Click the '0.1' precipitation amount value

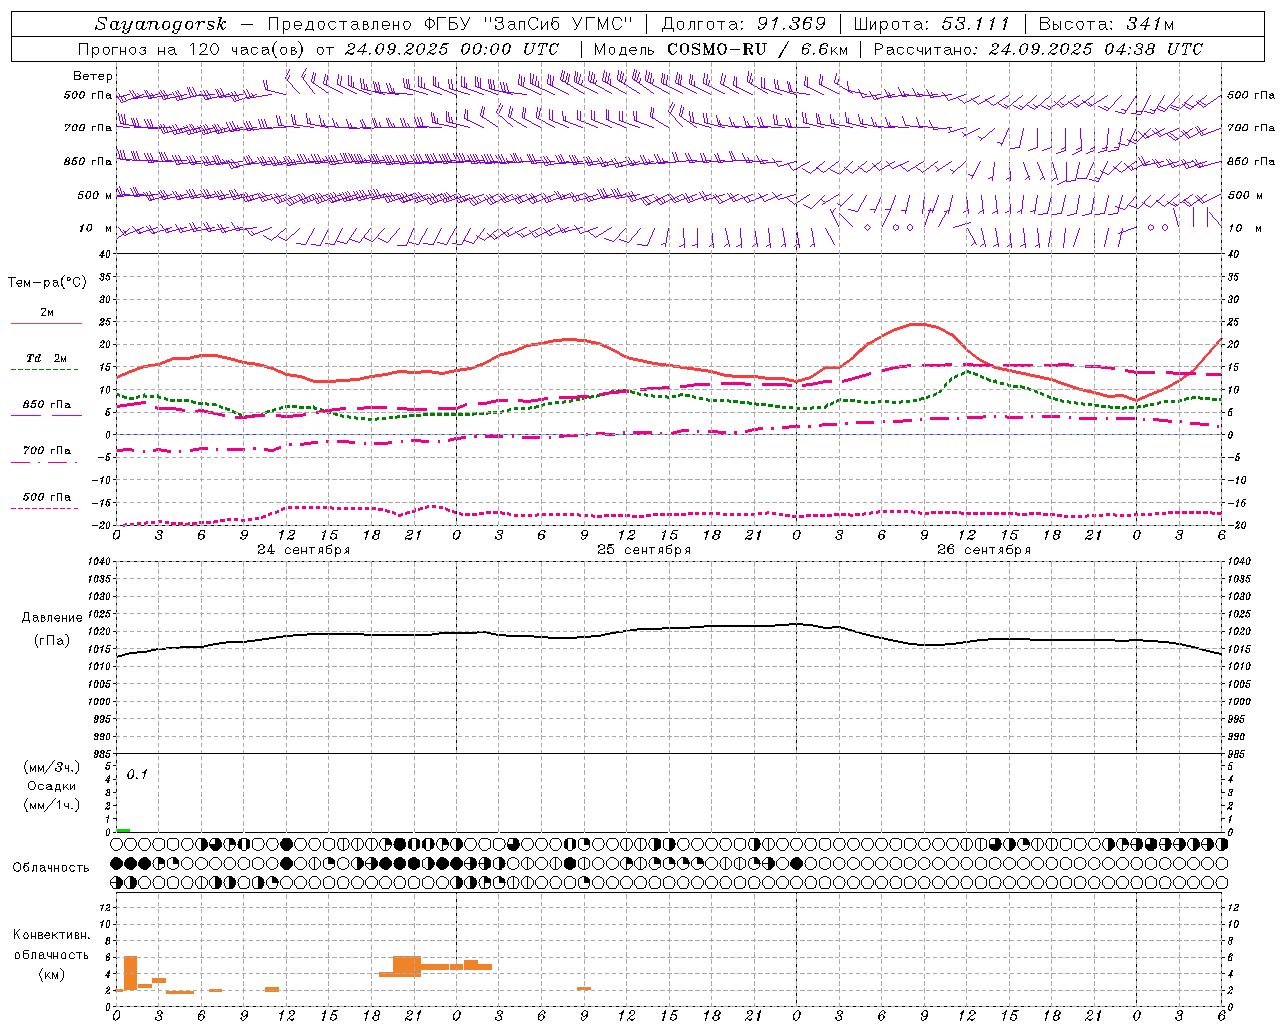pos(137,774)
